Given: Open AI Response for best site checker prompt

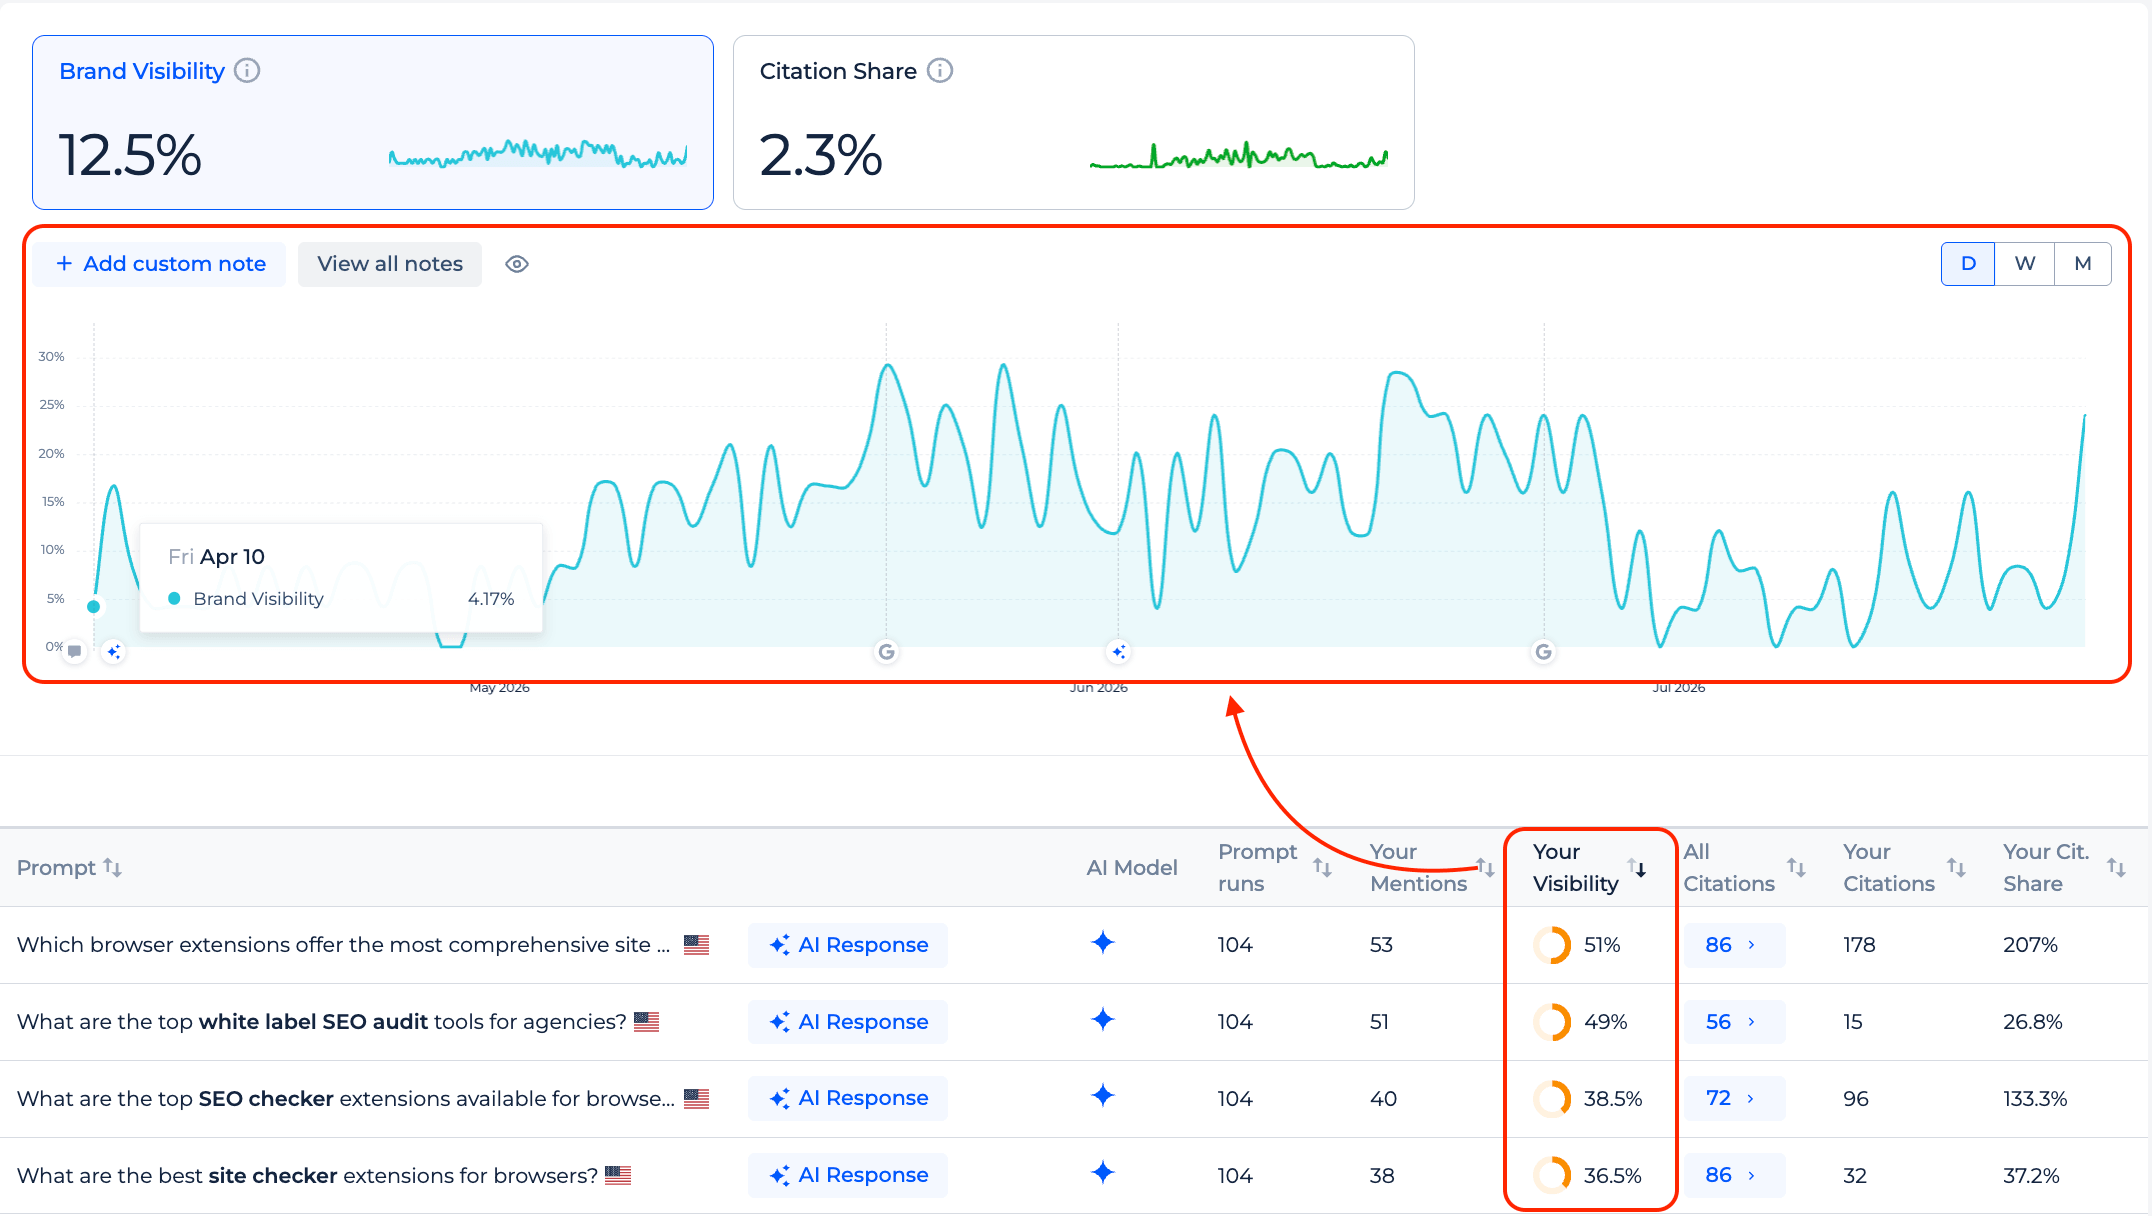Looking at the screenshot, I should pos(848,1175).
